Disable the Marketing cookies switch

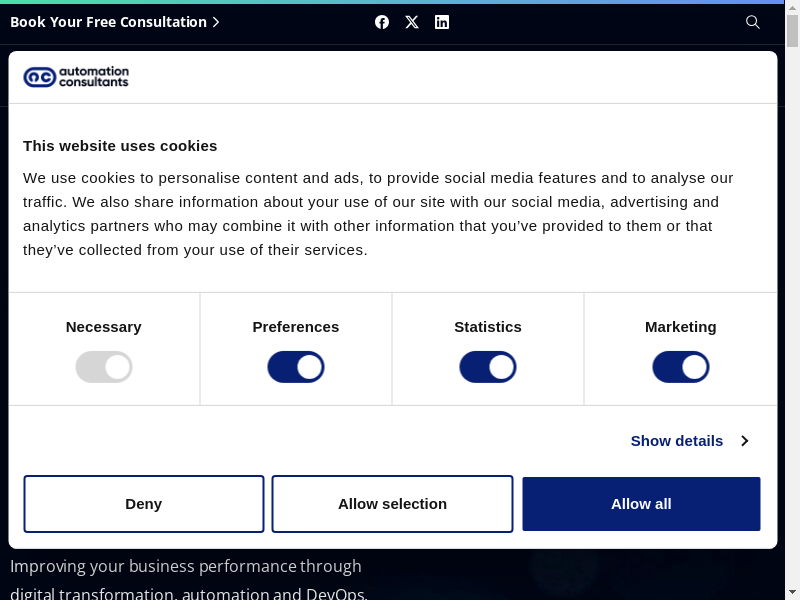(681, 367)
